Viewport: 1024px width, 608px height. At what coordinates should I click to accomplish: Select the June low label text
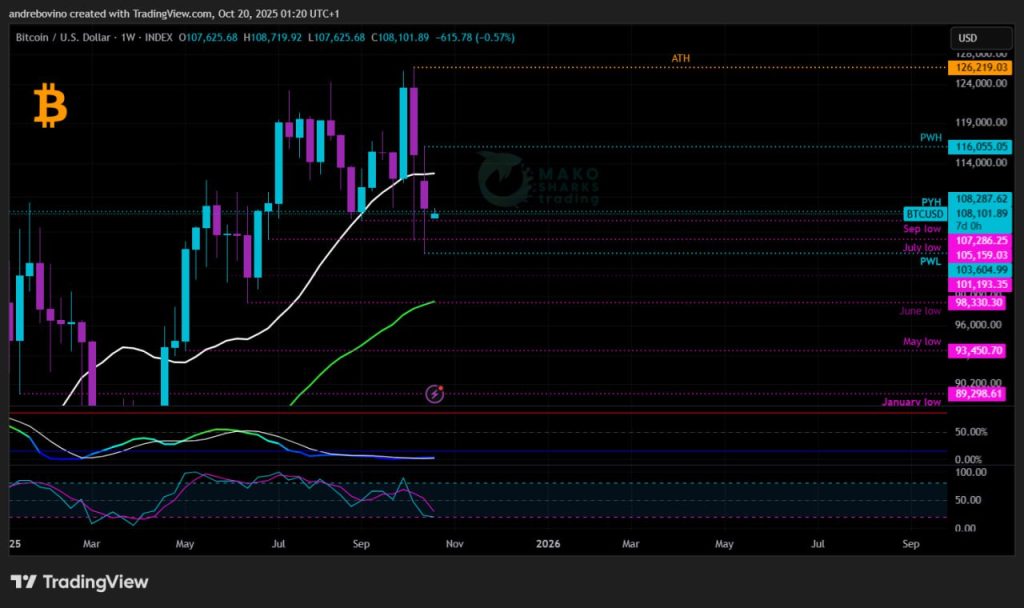tap(920, 311)
